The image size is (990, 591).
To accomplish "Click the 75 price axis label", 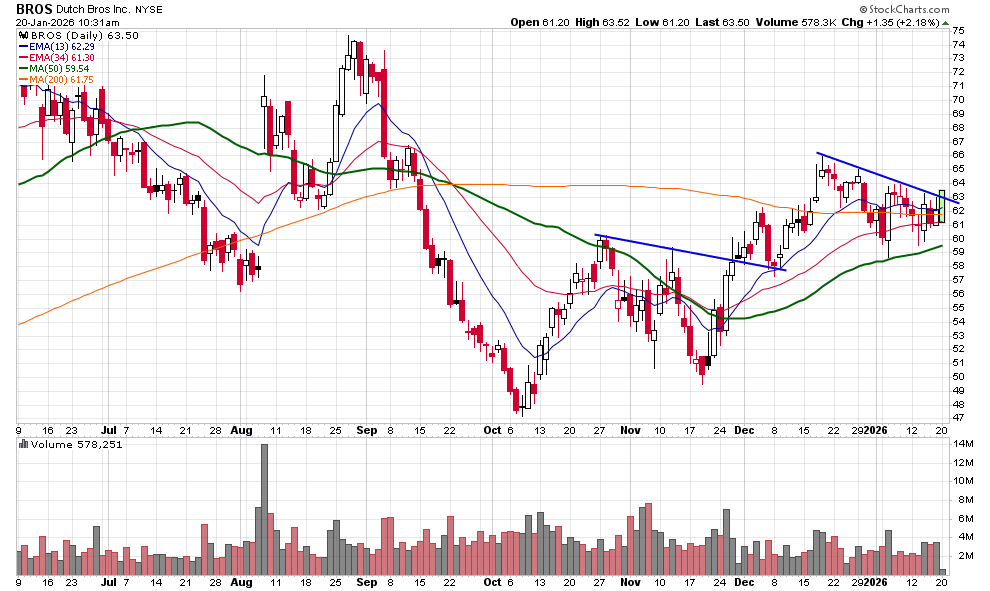I will pos(958,30).
